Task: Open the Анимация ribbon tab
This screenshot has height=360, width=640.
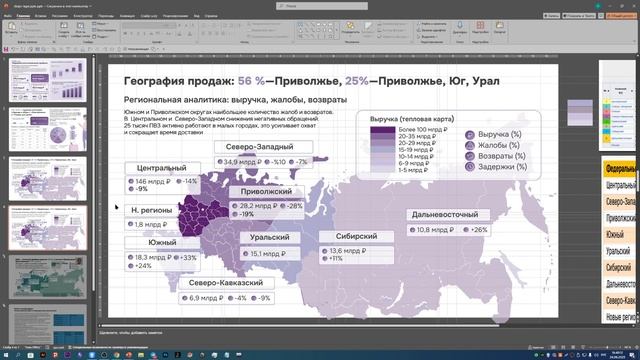Action: pos(127,16)
